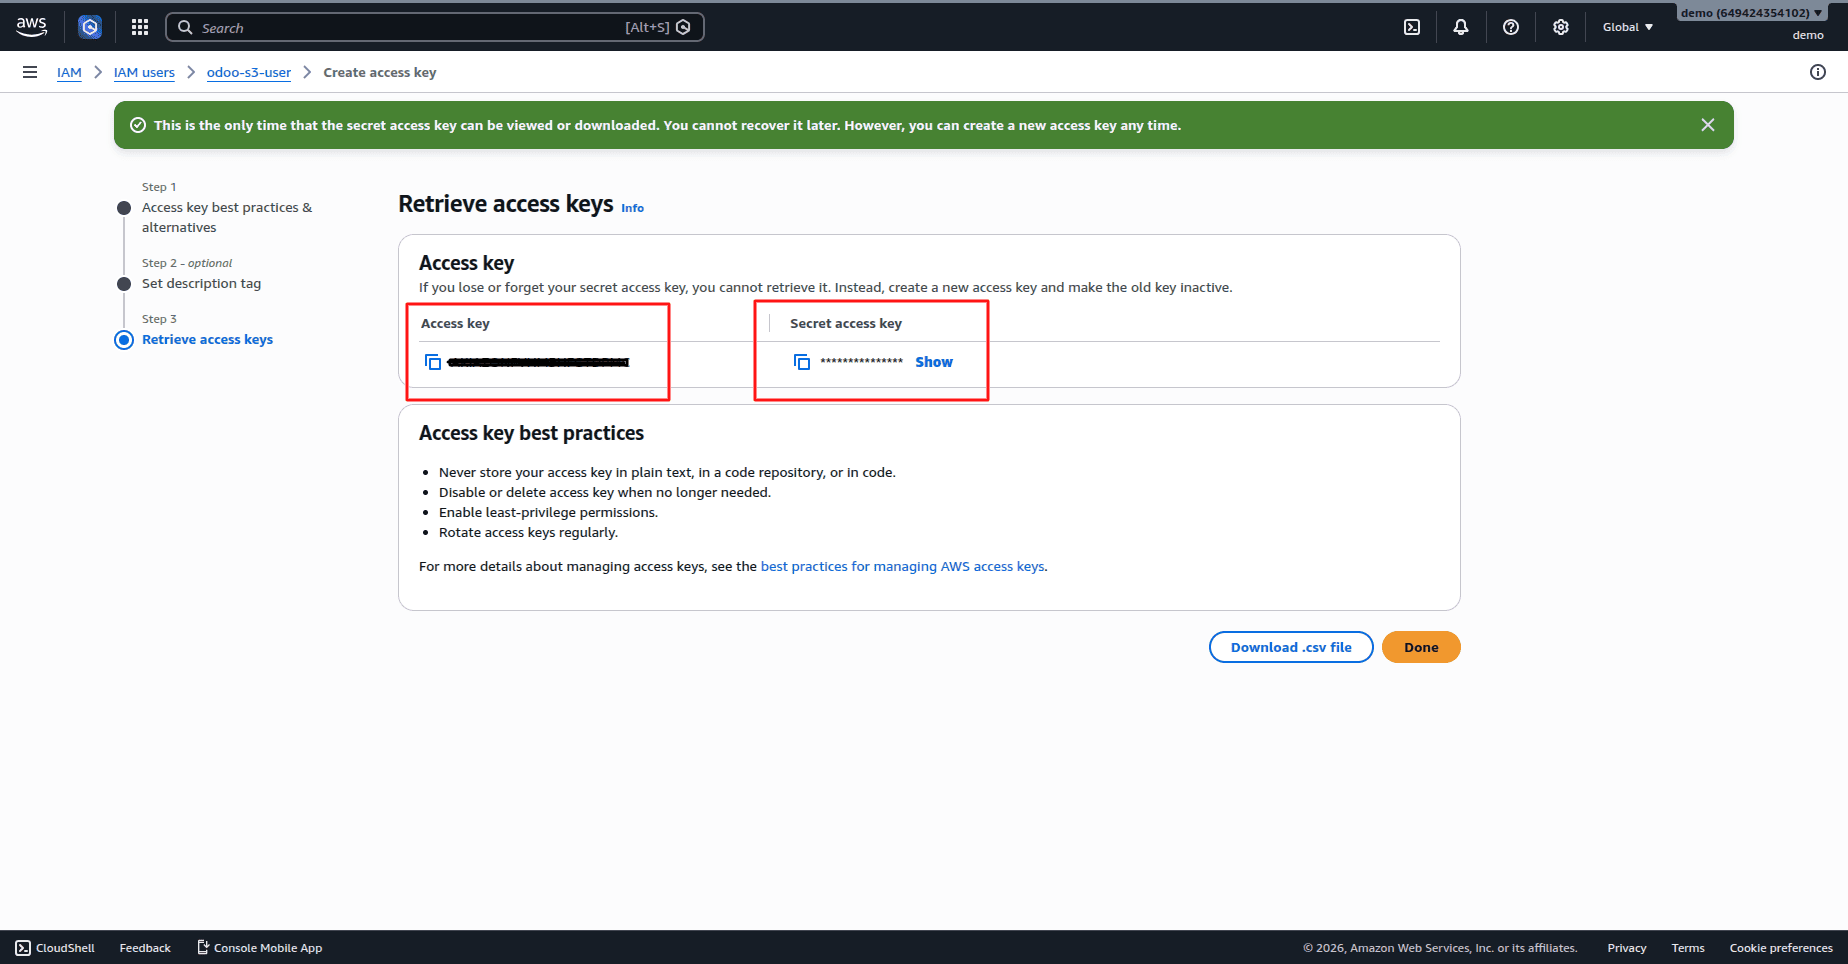Select Step 2 Set description tag
Screen dimensions: 1848x964
point(201,283)
